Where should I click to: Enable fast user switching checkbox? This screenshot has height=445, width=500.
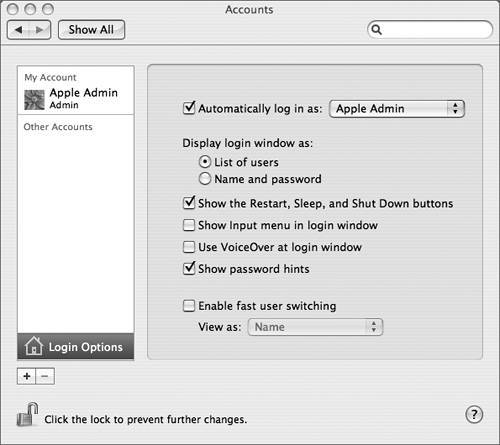click(x=189, y=306)
